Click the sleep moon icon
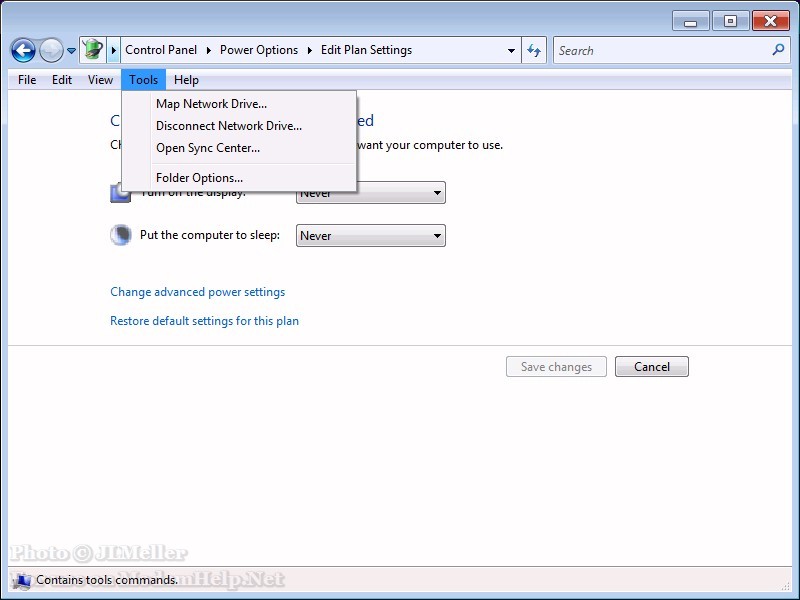The image size is (800, 600). click(x=120, y=235)
